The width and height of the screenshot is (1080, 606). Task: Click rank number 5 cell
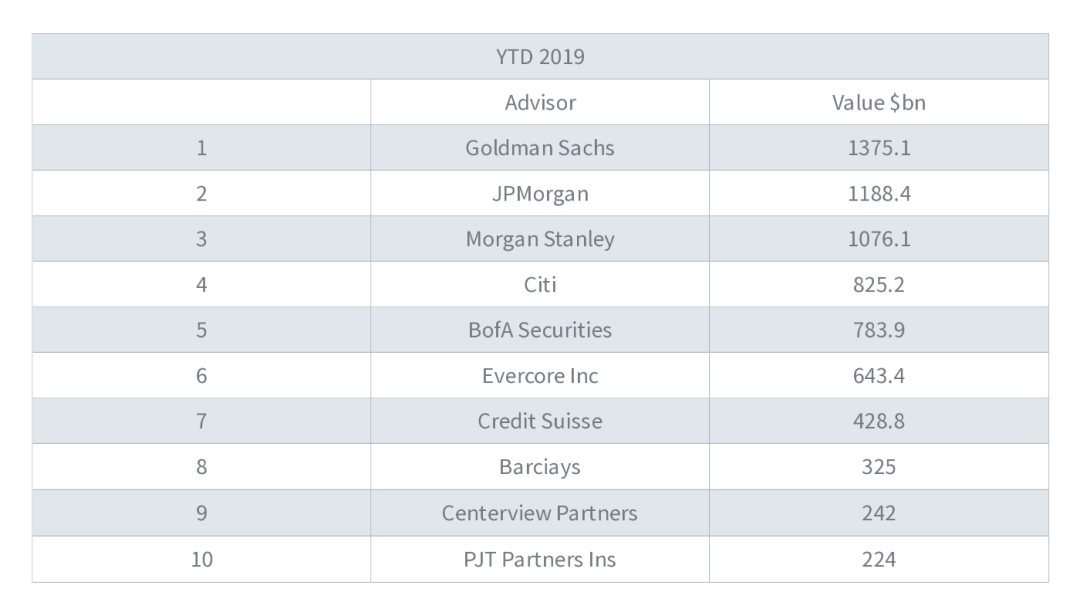tap(201, 330)
